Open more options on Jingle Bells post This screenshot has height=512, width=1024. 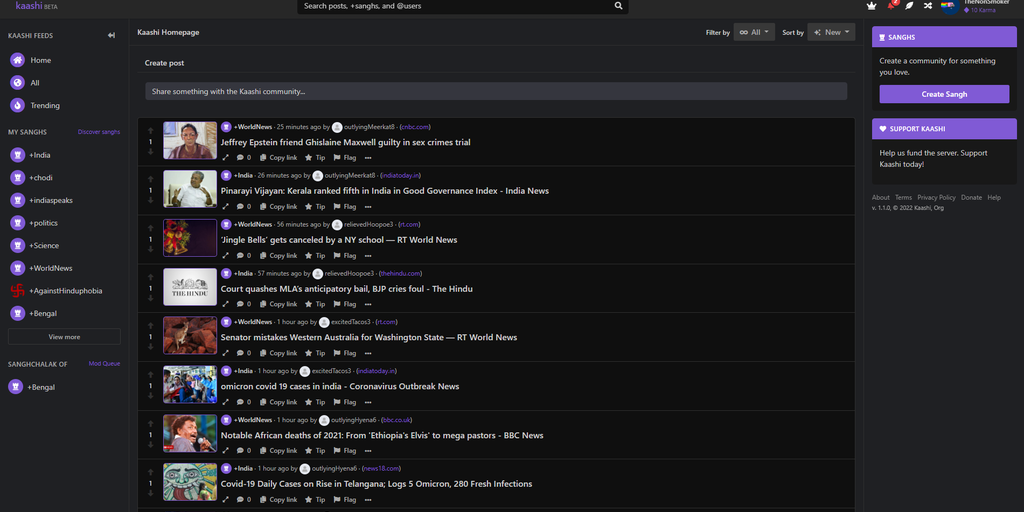pos(368,255)
